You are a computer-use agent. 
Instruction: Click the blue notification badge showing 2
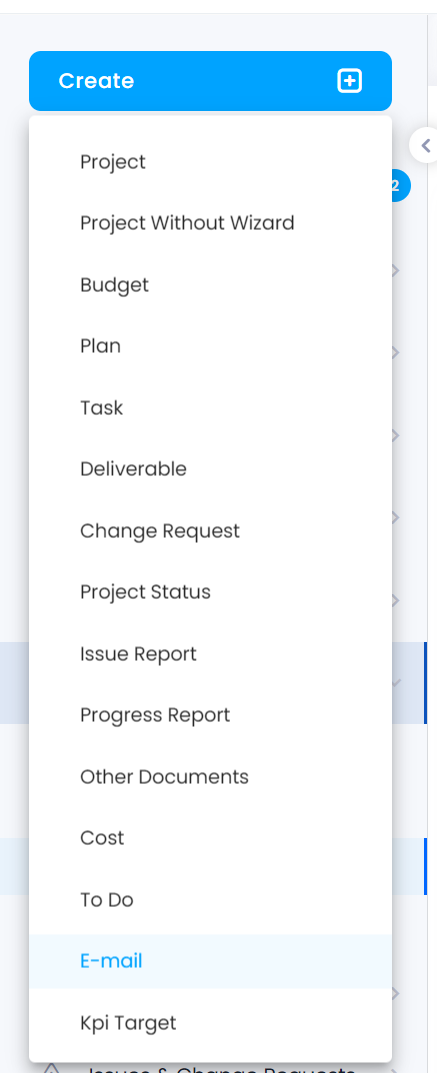[x=399, y=185]
